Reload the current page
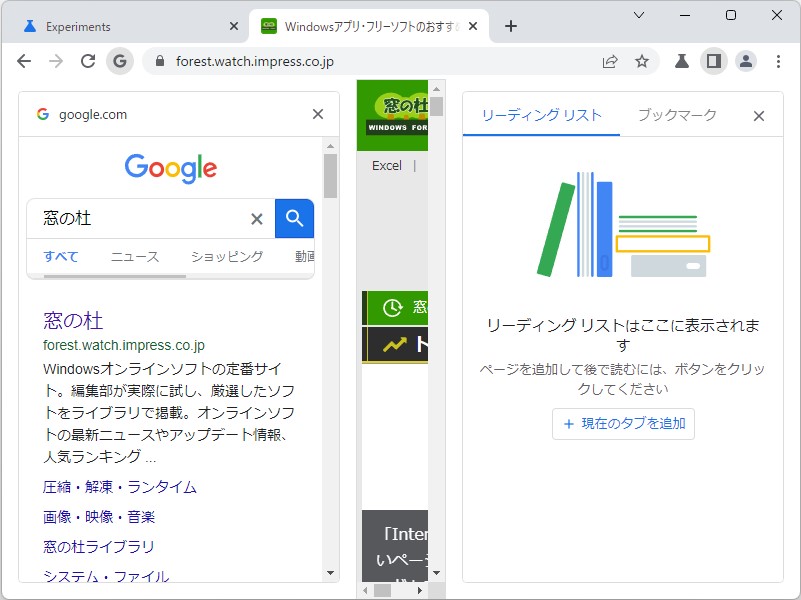The image size is (801, 600). 87,60
